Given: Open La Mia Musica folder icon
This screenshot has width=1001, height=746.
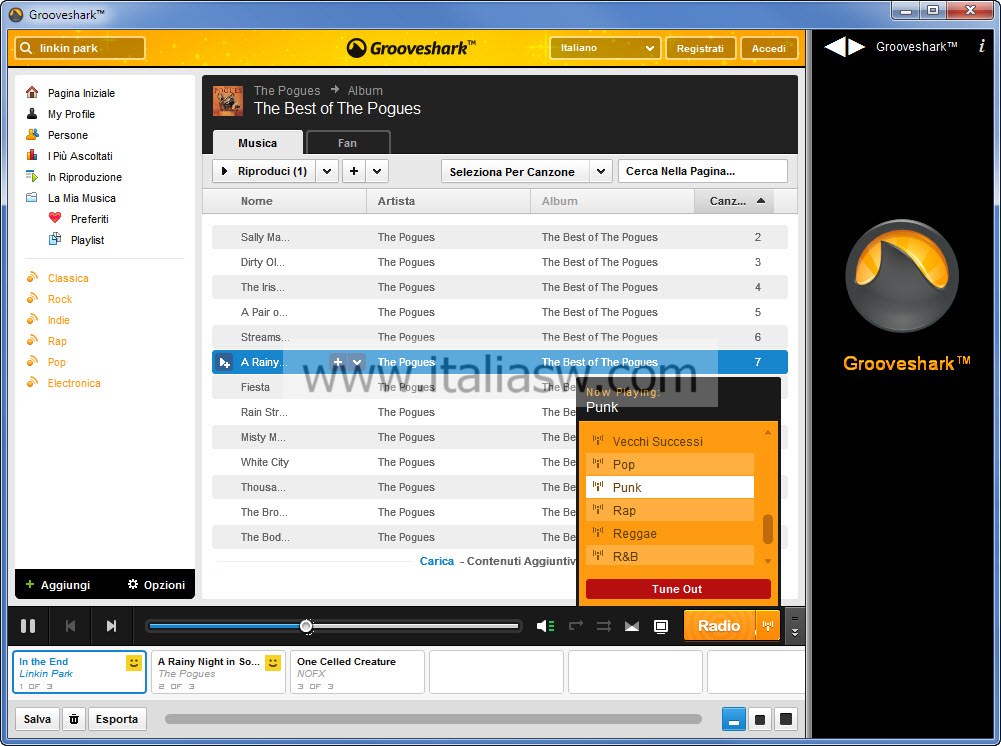Looking at the screenshot, I should click(x=32, y=197).
